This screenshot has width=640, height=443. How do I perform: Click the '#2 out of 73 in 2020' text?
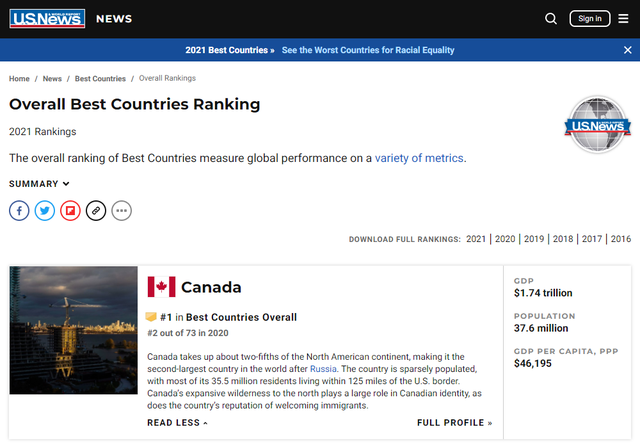coord(188,333)
